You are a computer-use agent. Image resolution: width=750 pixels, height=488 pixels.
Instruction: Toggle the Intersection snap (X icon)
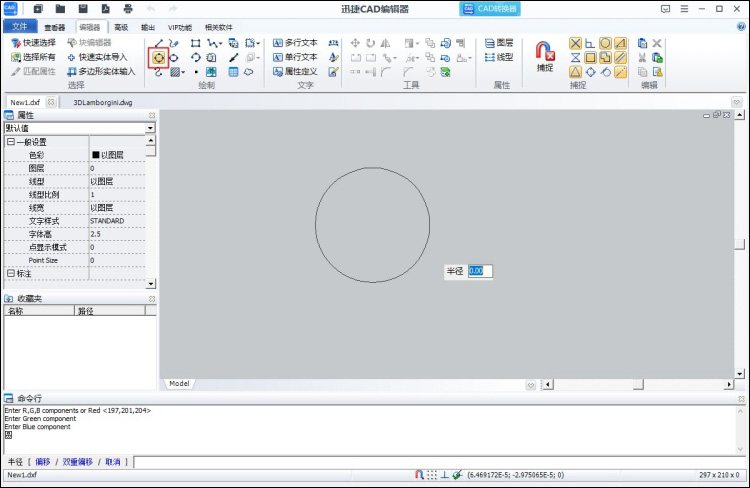click(x=575, y=44)
